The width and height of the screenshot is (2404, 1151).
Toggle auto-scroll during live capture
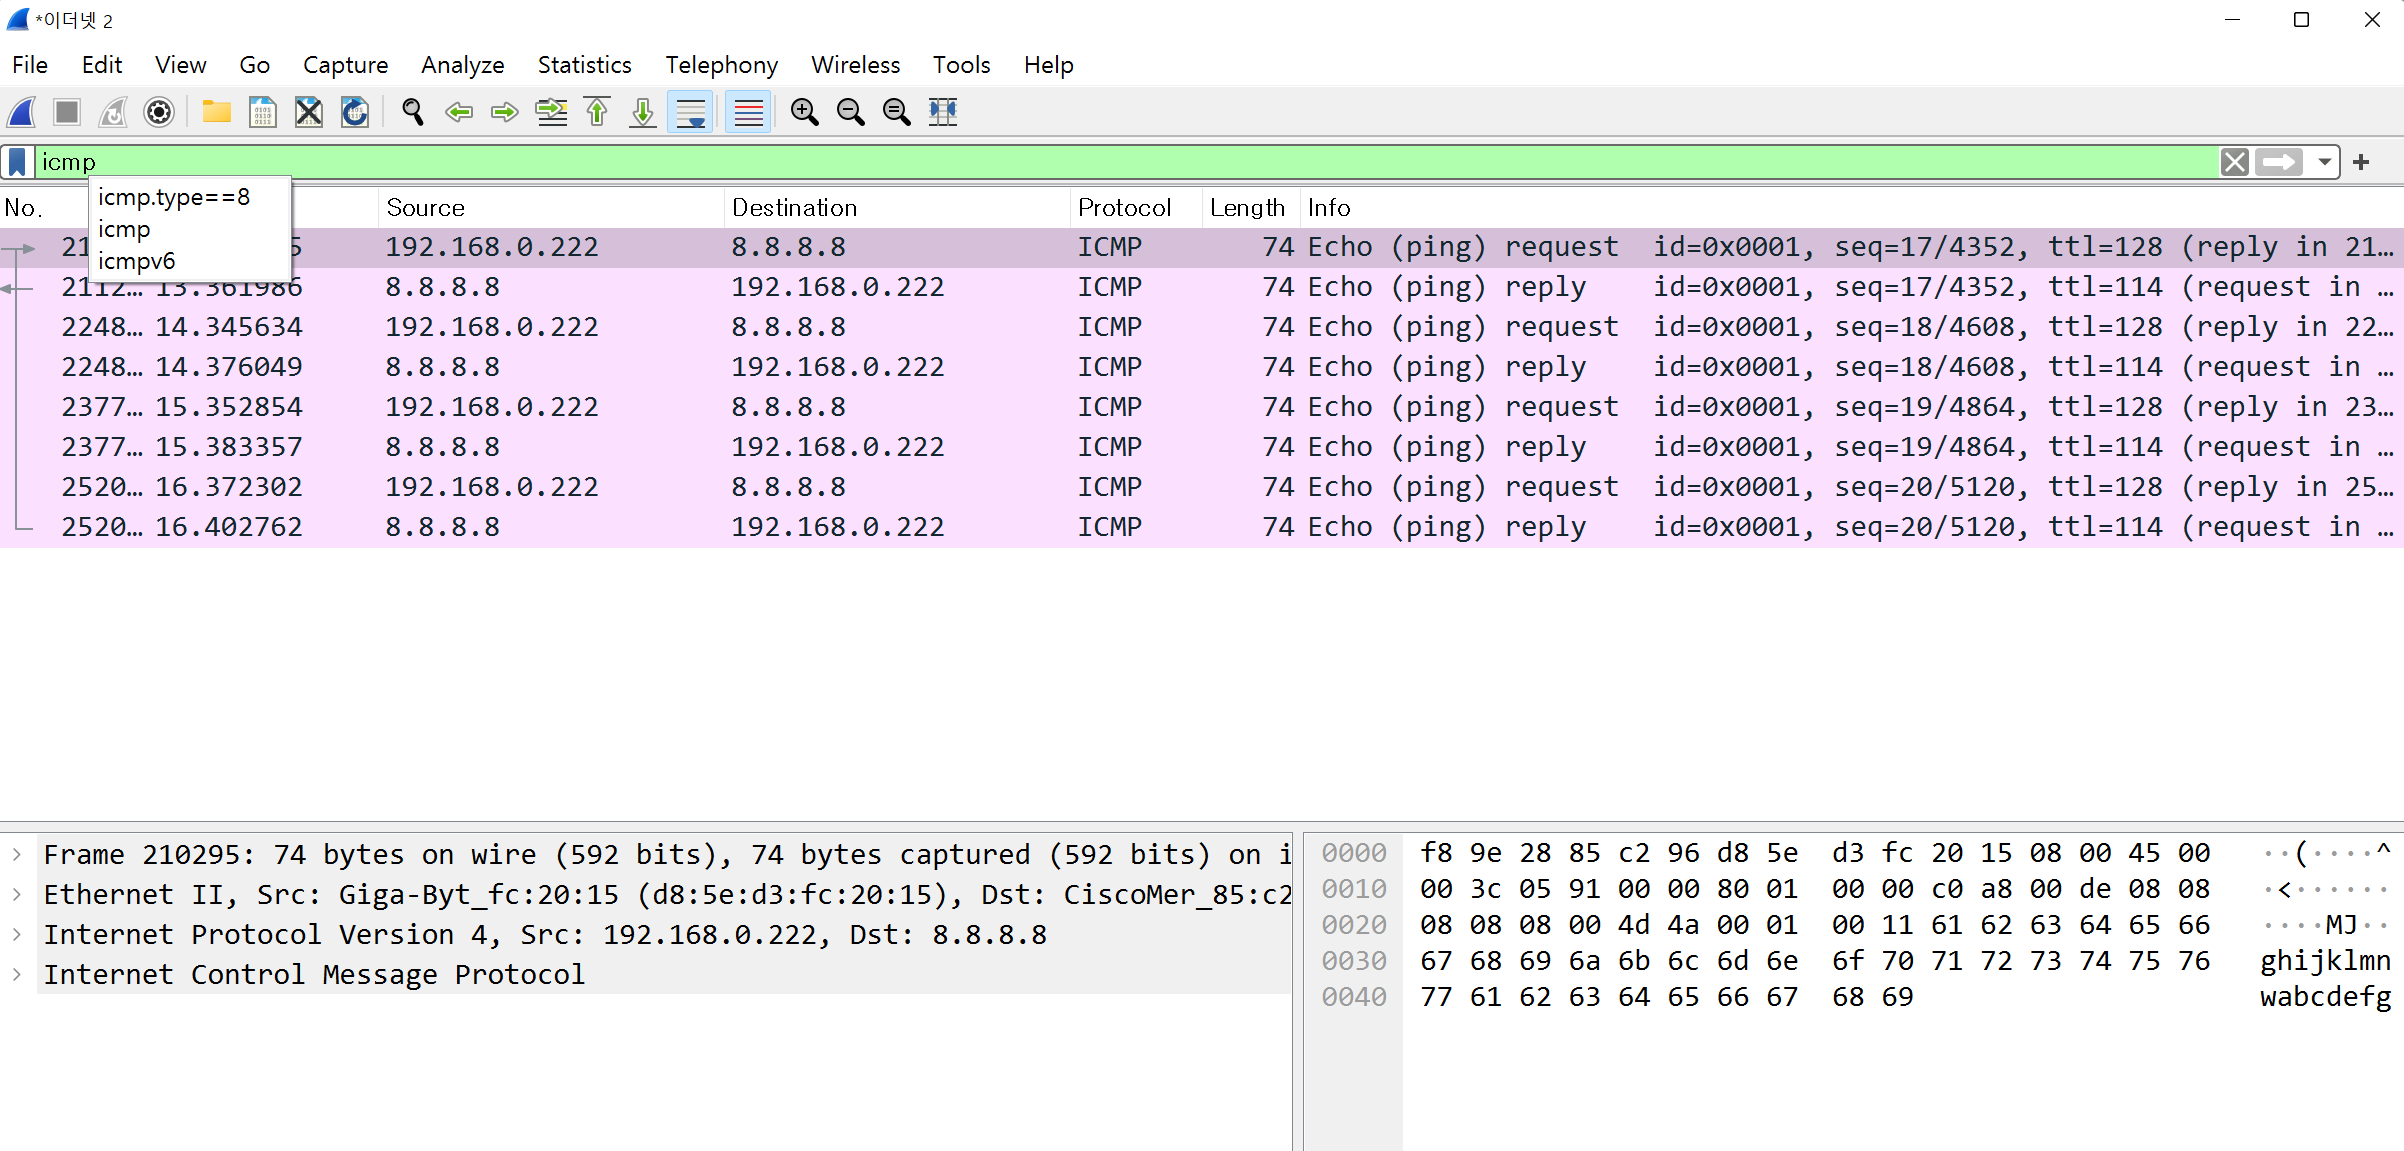(691, 112)
